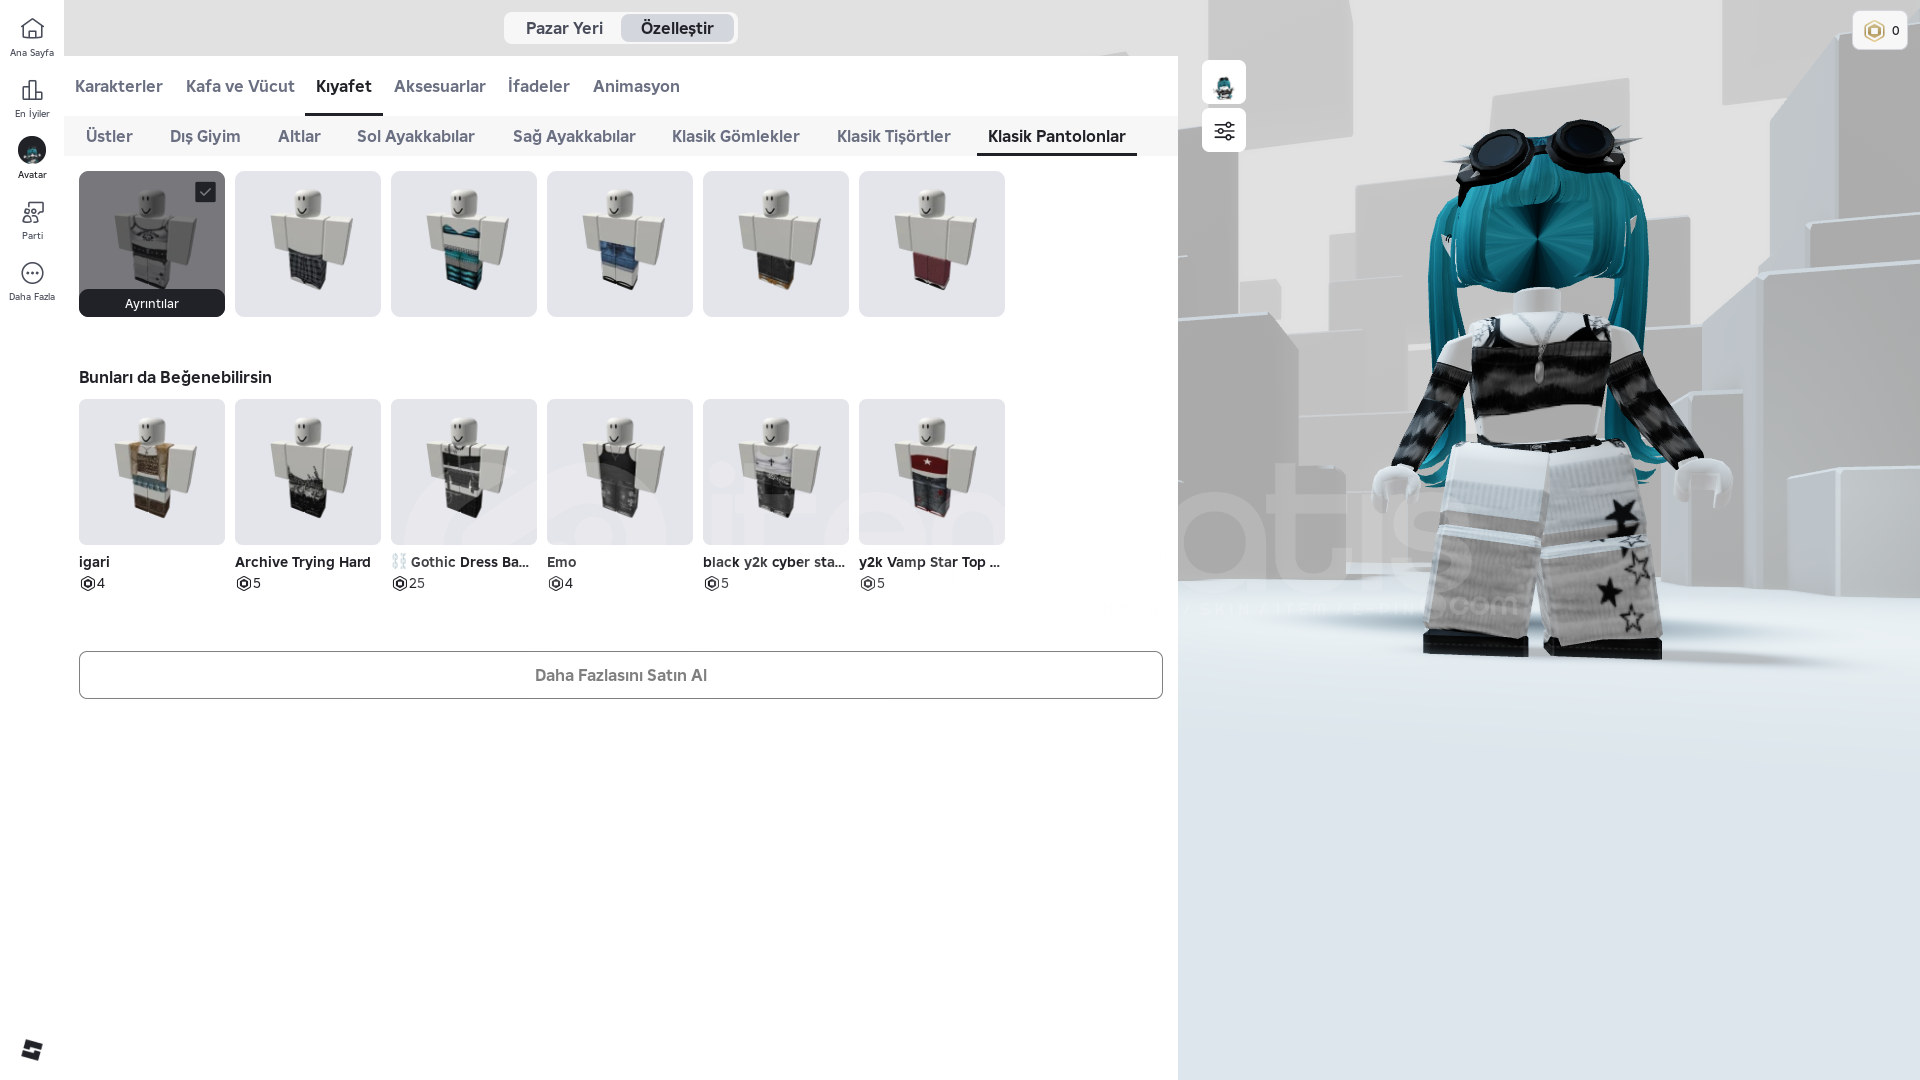This screenshot has width=1920, height=1080.
Task: Select Klasik Gömlekler subcategory
Action: point(735,136)
